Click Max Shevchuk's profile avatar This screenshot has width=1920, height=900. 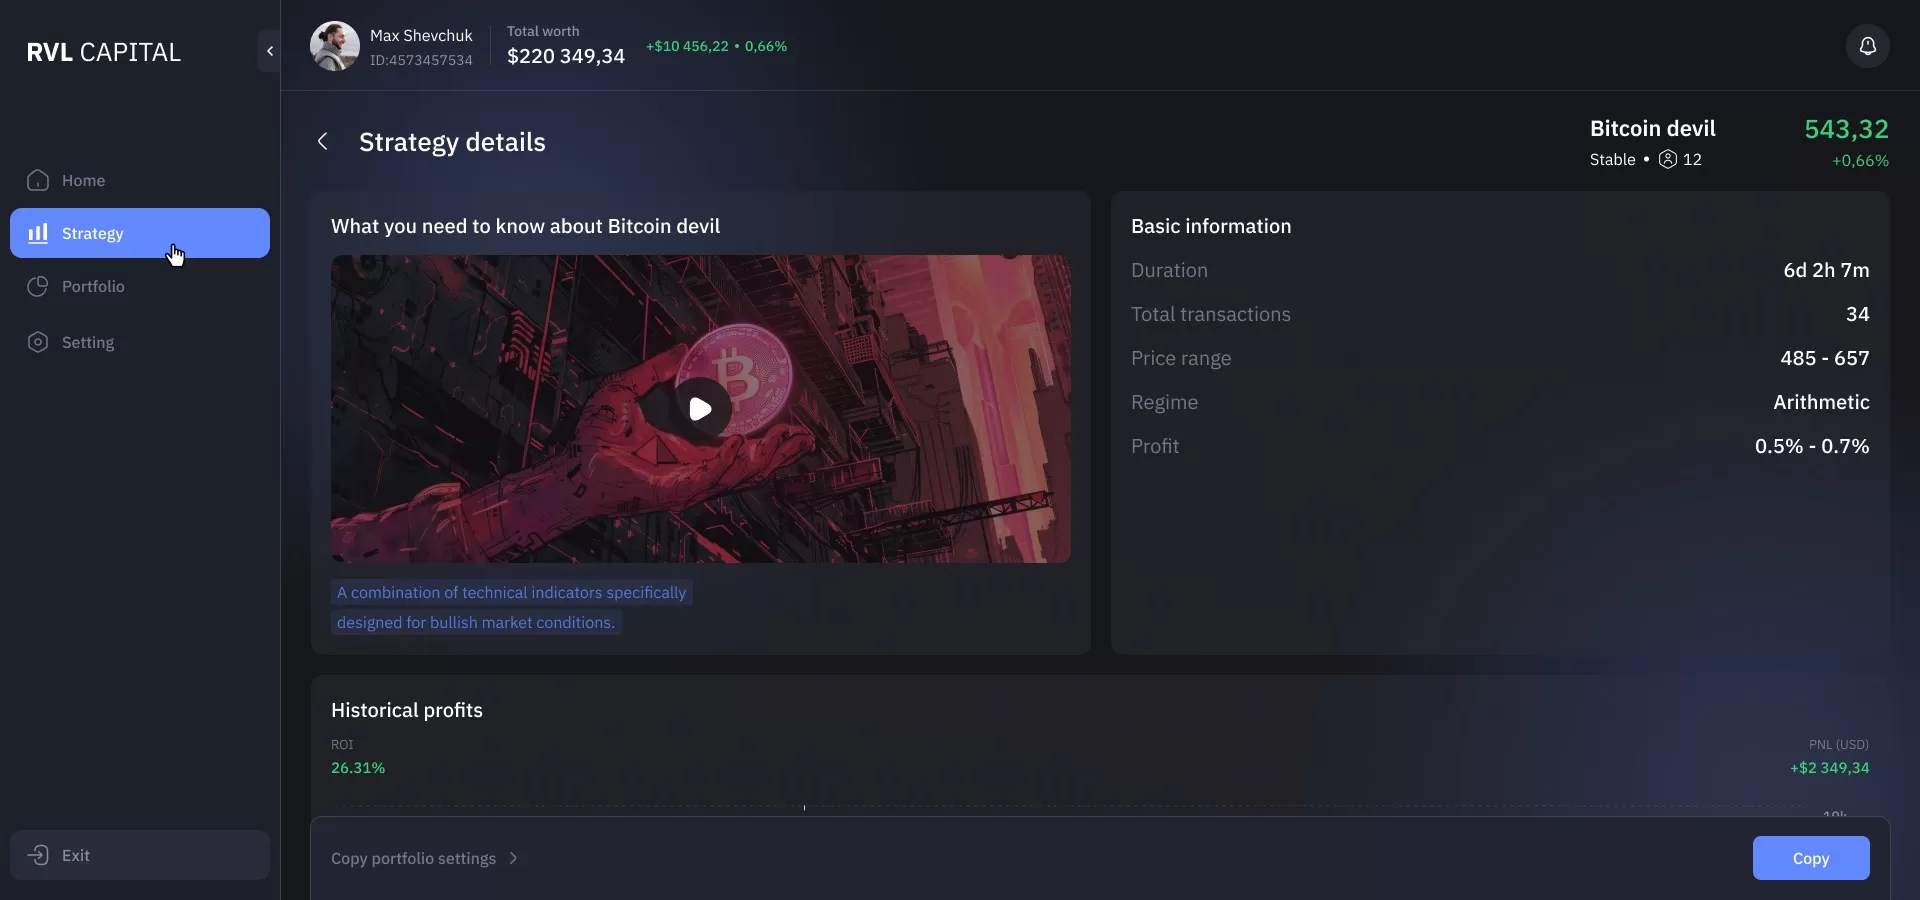pos(334,46)
